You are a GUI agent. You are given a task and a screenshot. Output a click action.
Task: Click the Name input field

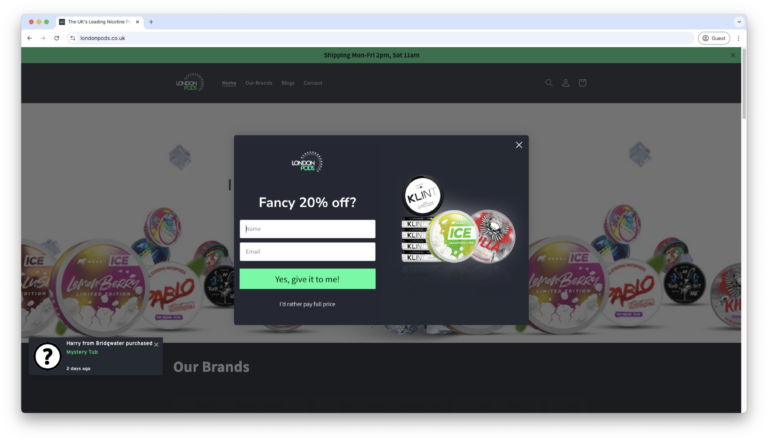(x=308, y=229)
